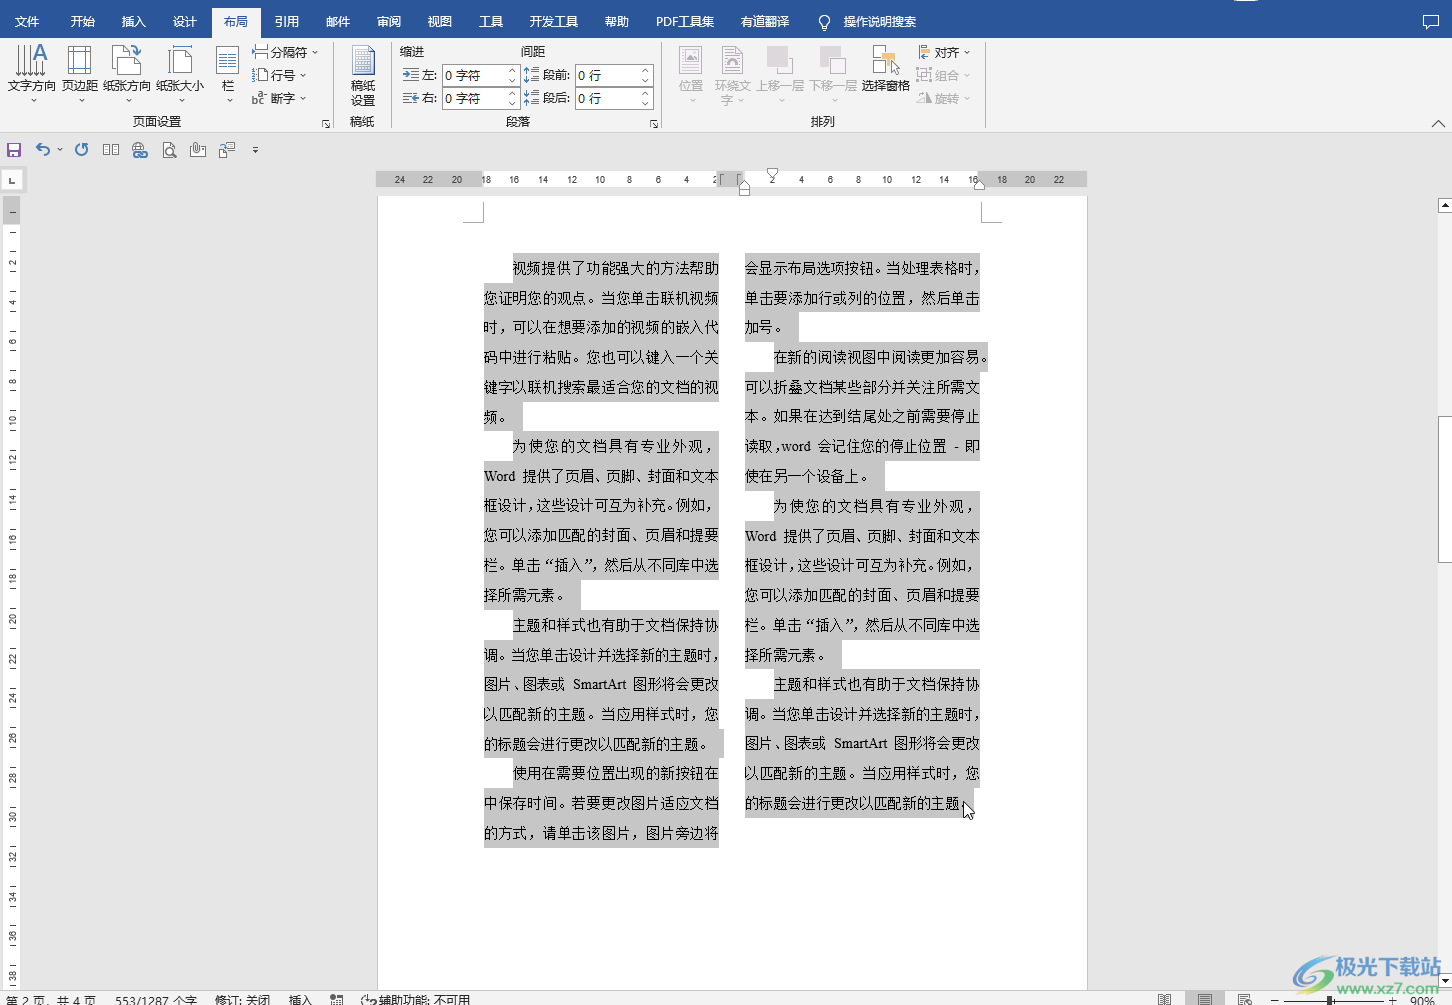Screen dimensions: 1452x1005
Task: Switch to the References (引用) tab
Action: coord(287,21)
